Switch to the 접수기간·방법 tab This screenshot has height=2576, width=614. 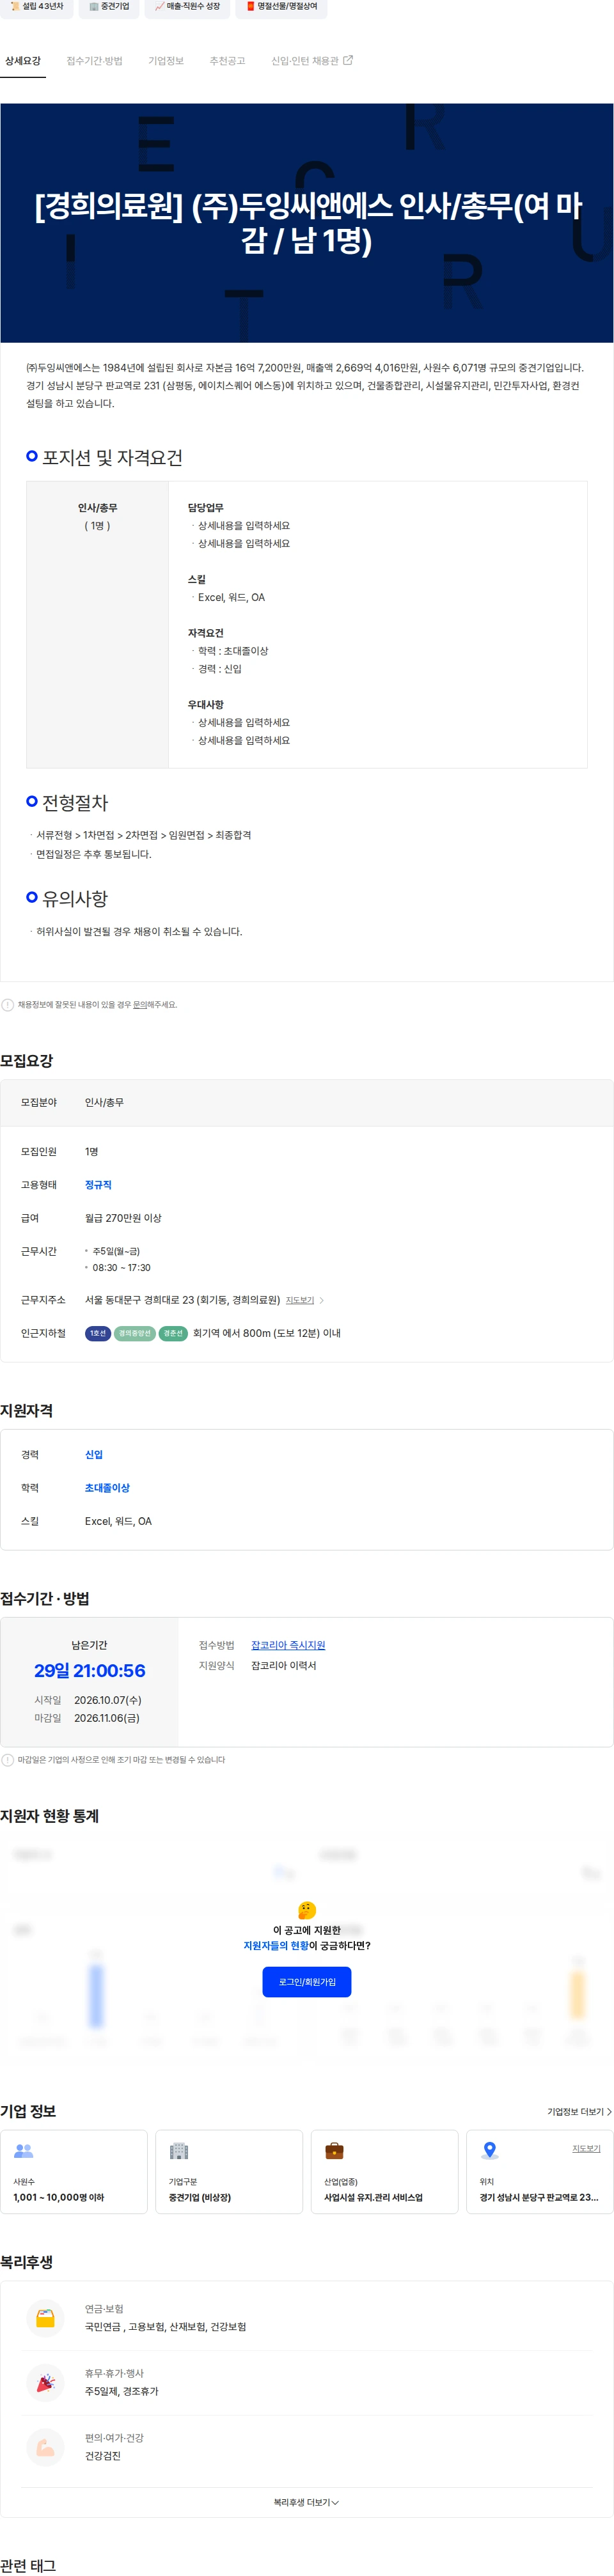coord(94,61)
